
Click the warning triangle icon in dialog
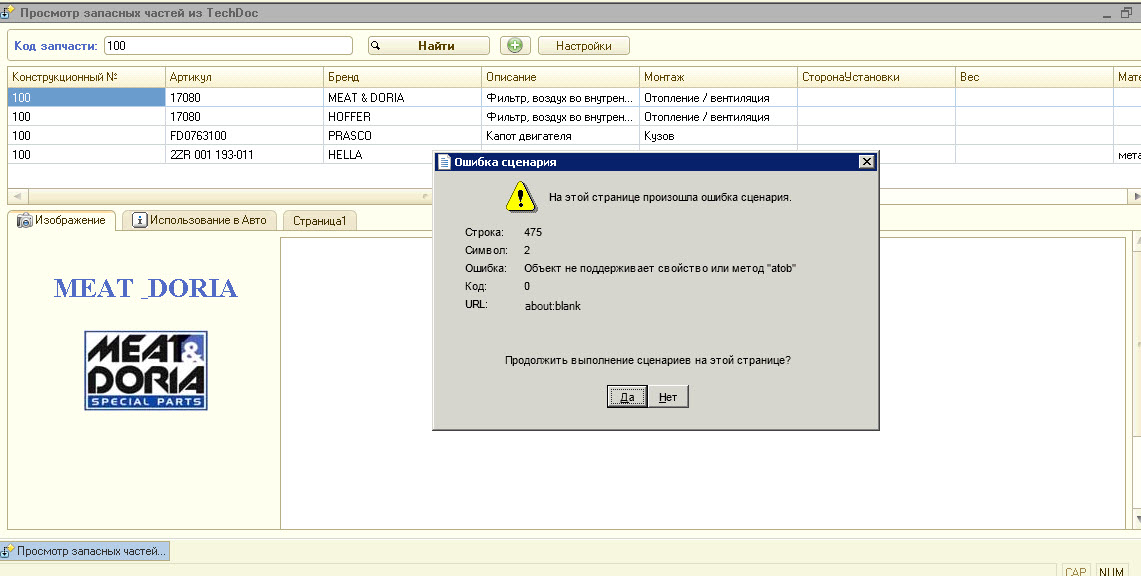[520, 196]
